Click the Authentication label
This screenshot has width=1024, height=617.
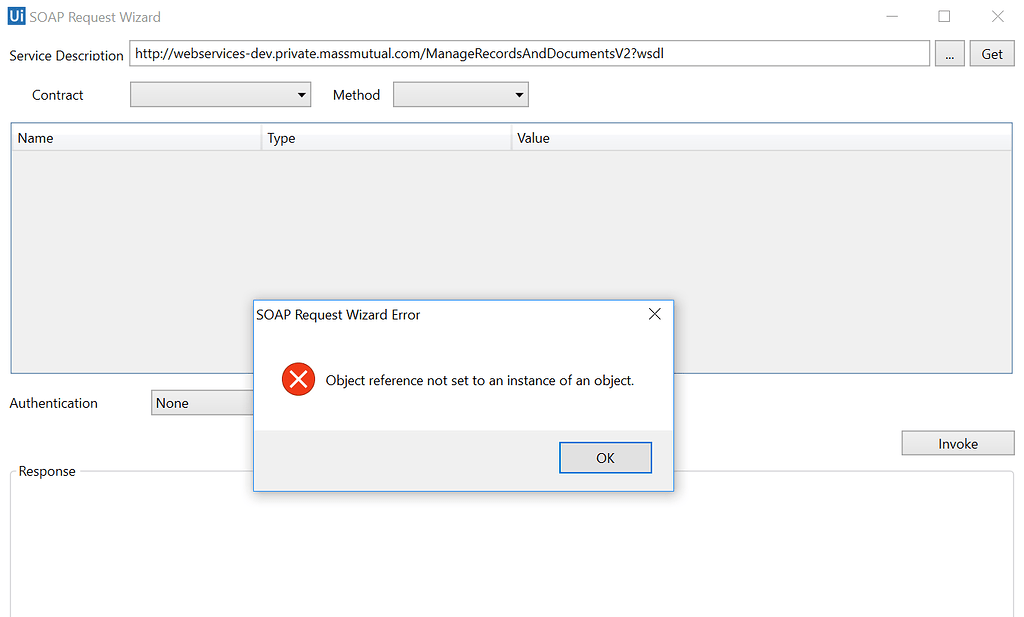(53, 402)
